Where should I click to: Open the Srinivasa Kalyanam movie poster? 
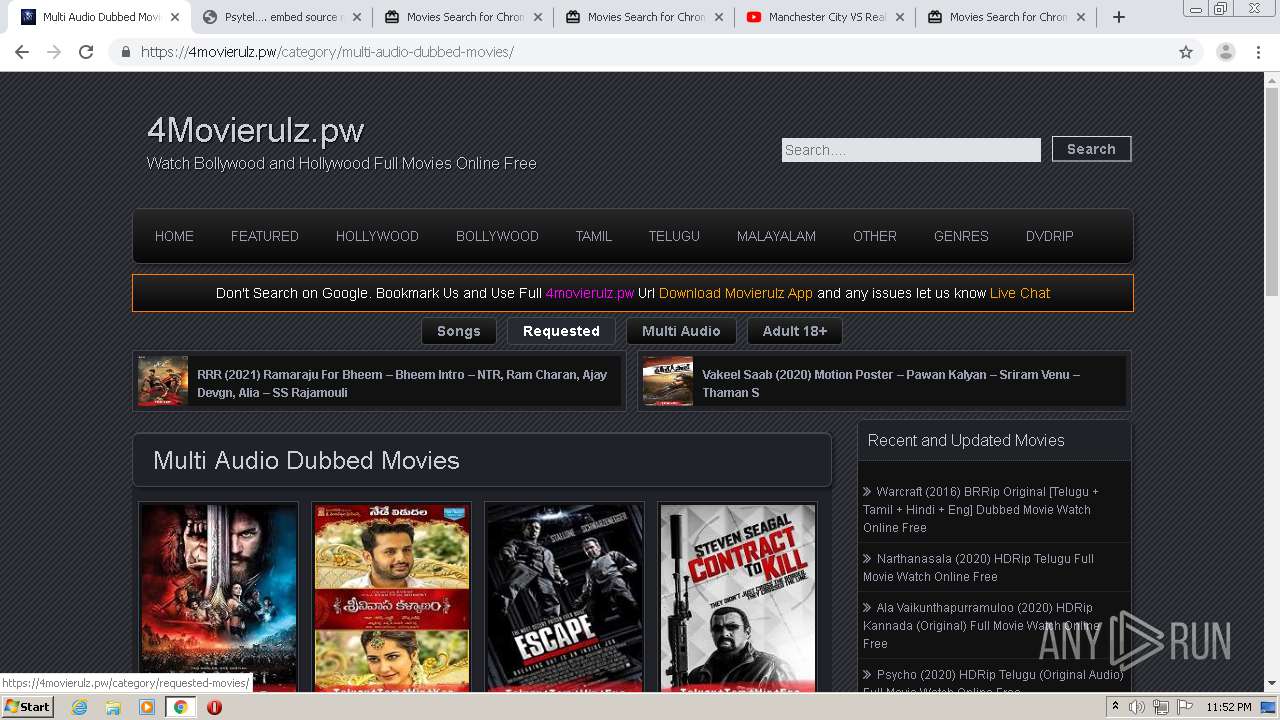(x=392, y=597)
